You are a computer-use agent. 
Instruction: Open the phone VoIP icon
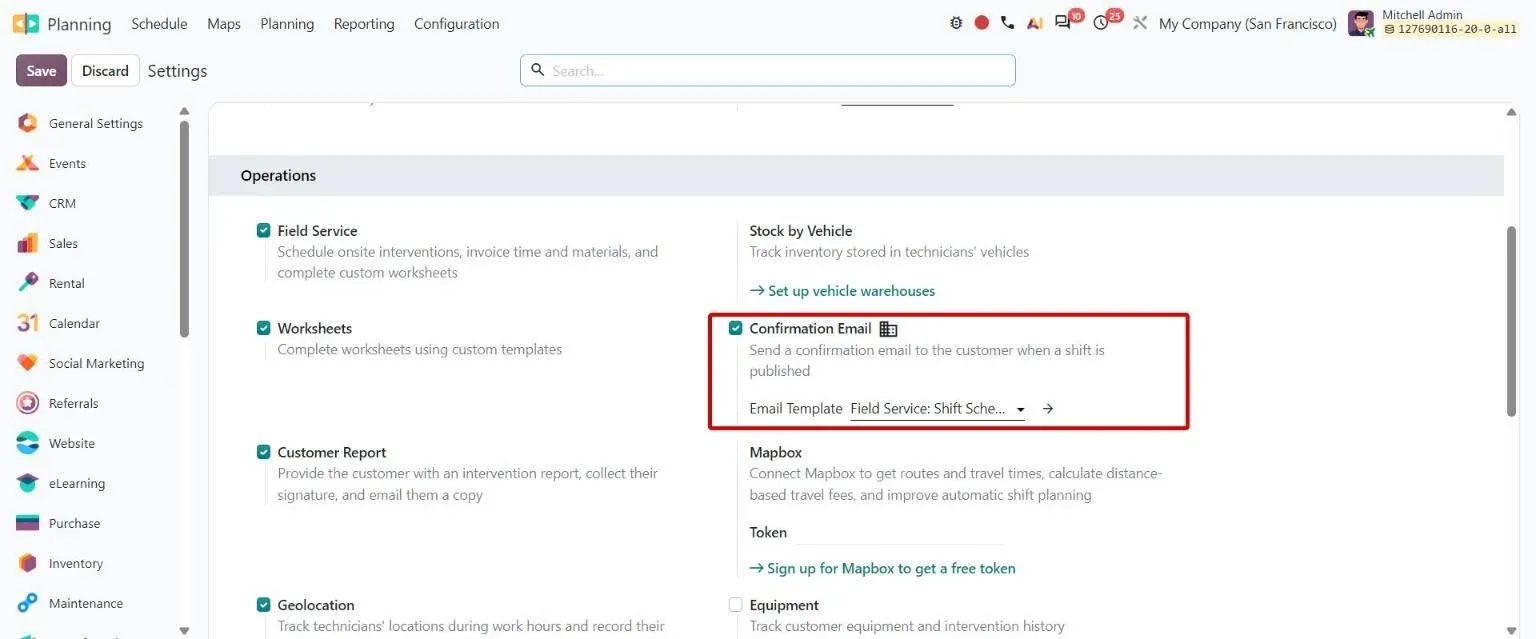[x=1007, y=23]
